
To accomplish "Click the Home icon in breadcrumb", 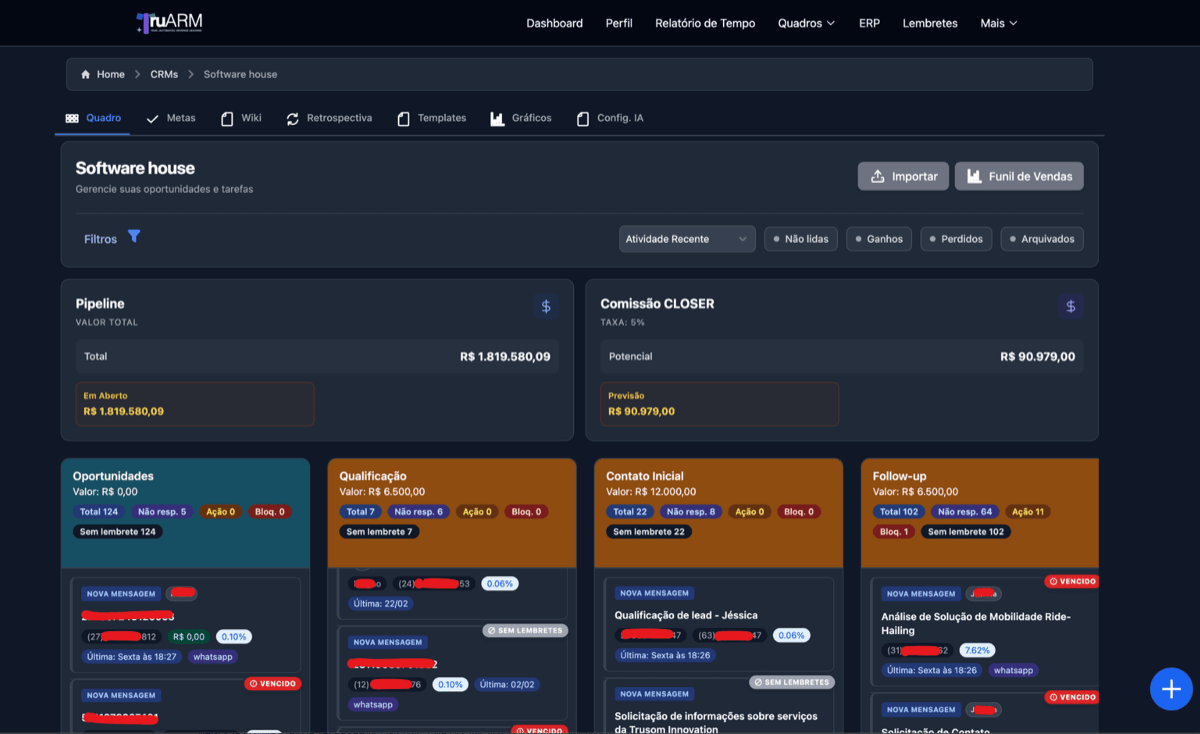I will [86, 74].
